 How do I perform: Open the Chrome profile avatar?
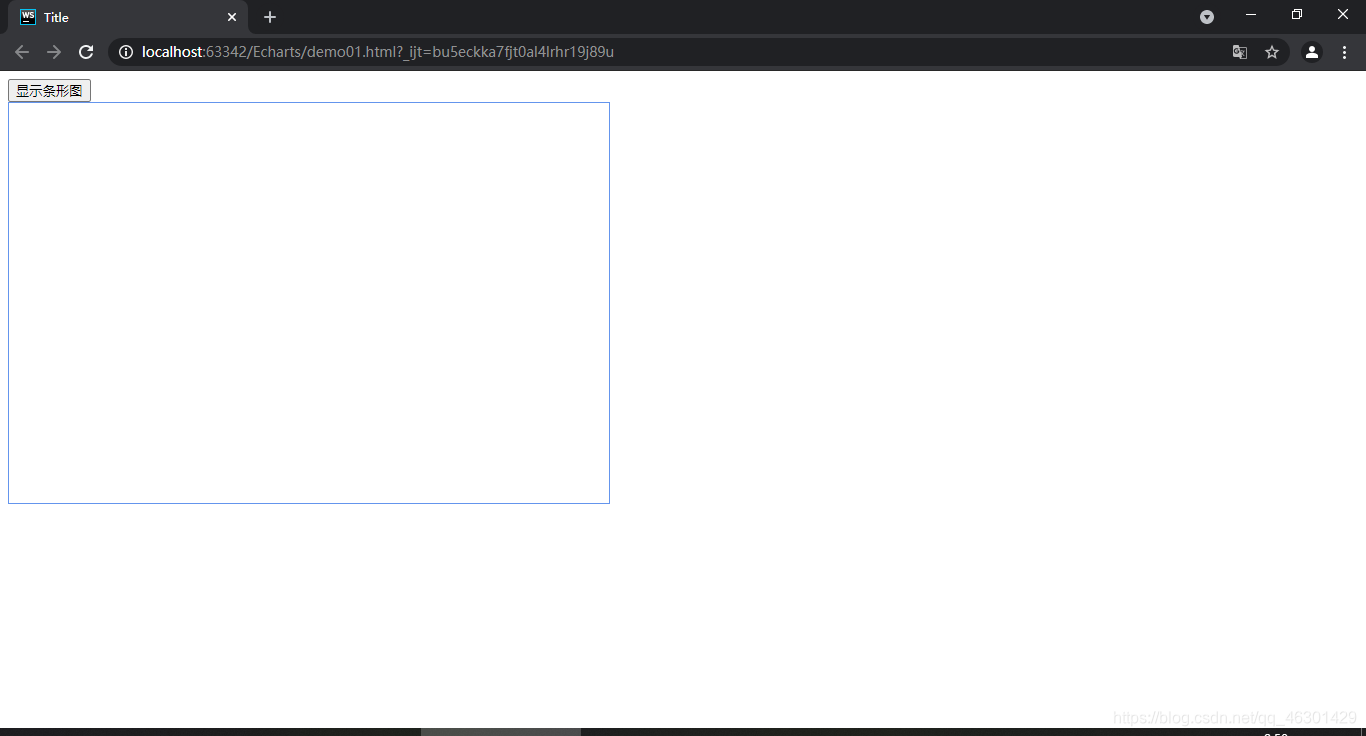tap(1312, 52)
